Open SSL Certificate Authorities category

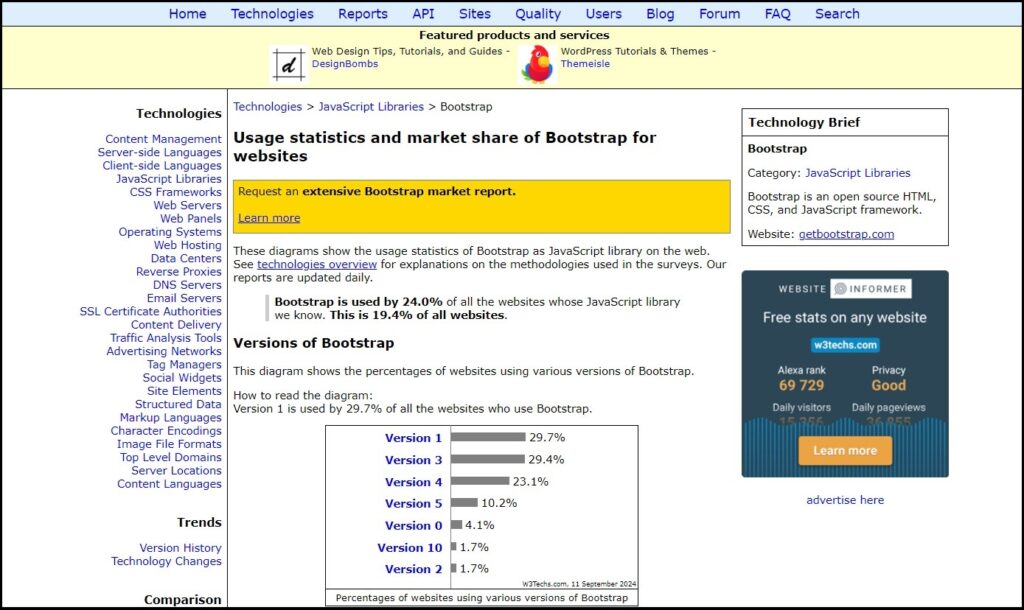150,312
